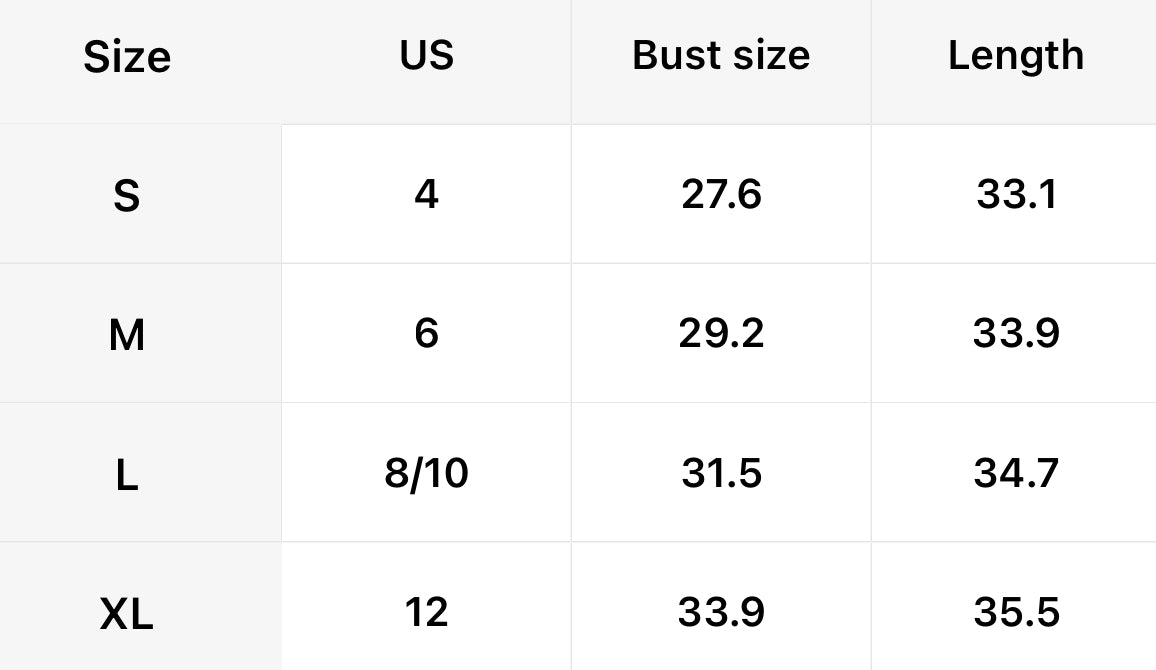1156x670 pixels.
Task: Click the S size row label
Action: click(x=127, y=195)
